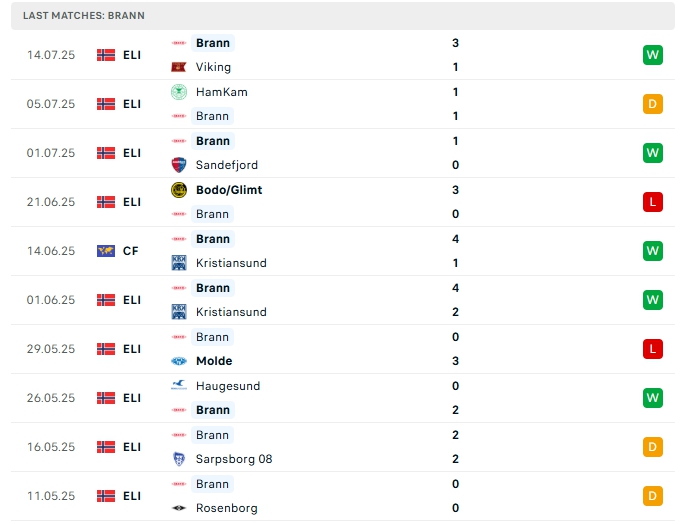Image resolution: width=682 pixels, height=524 pixels.
Task: Click the 3 score for Molde
Action: point(455,361)
